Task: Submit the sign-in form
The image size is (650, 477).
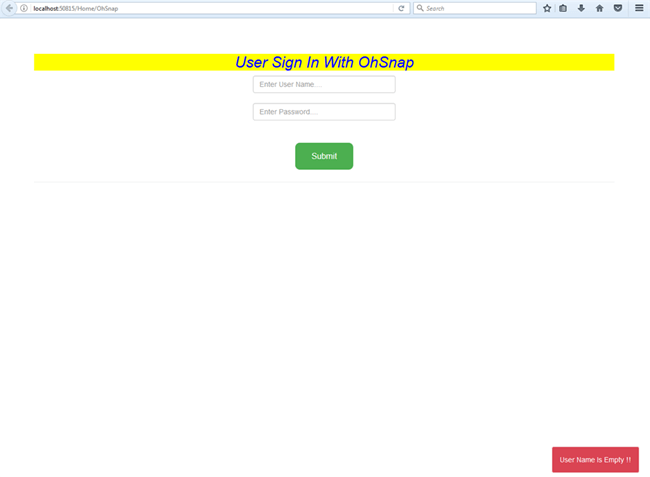Action: click(324, 156)
